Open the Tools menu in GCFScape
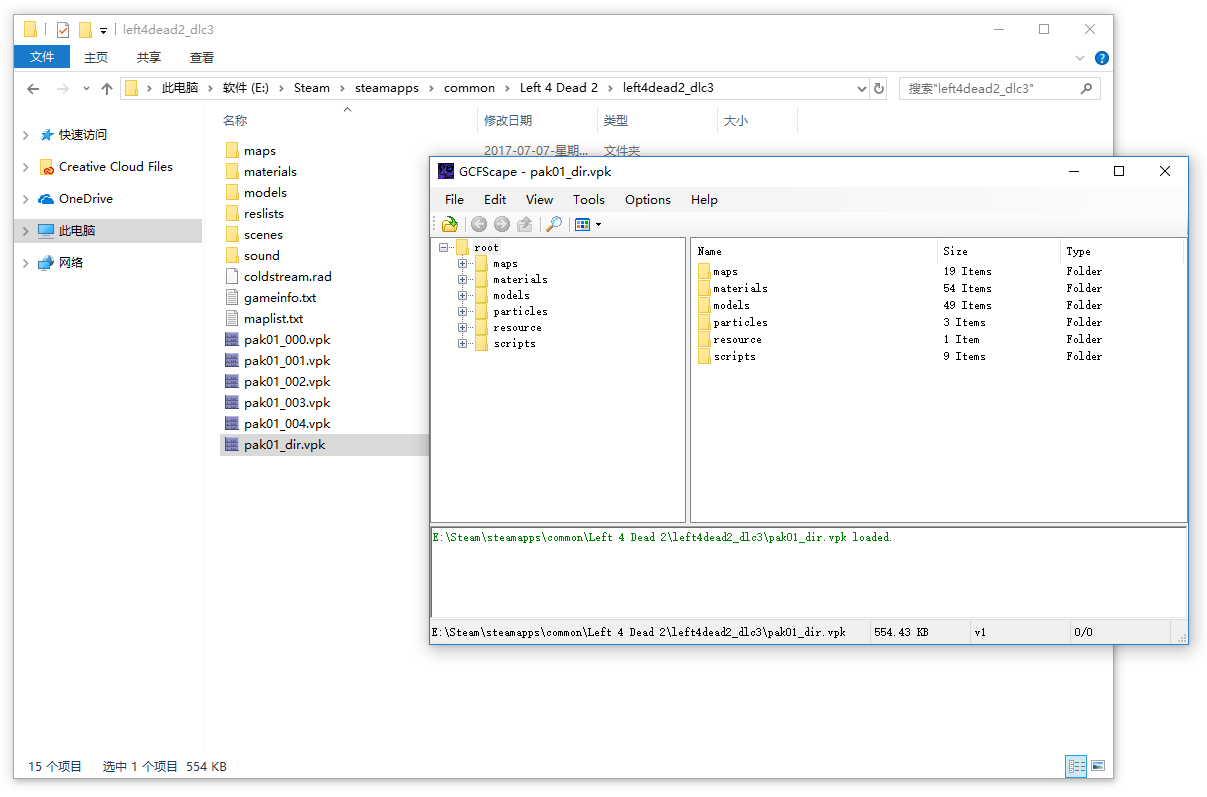This screenshot has width=1207, height=797. (589, 199)
